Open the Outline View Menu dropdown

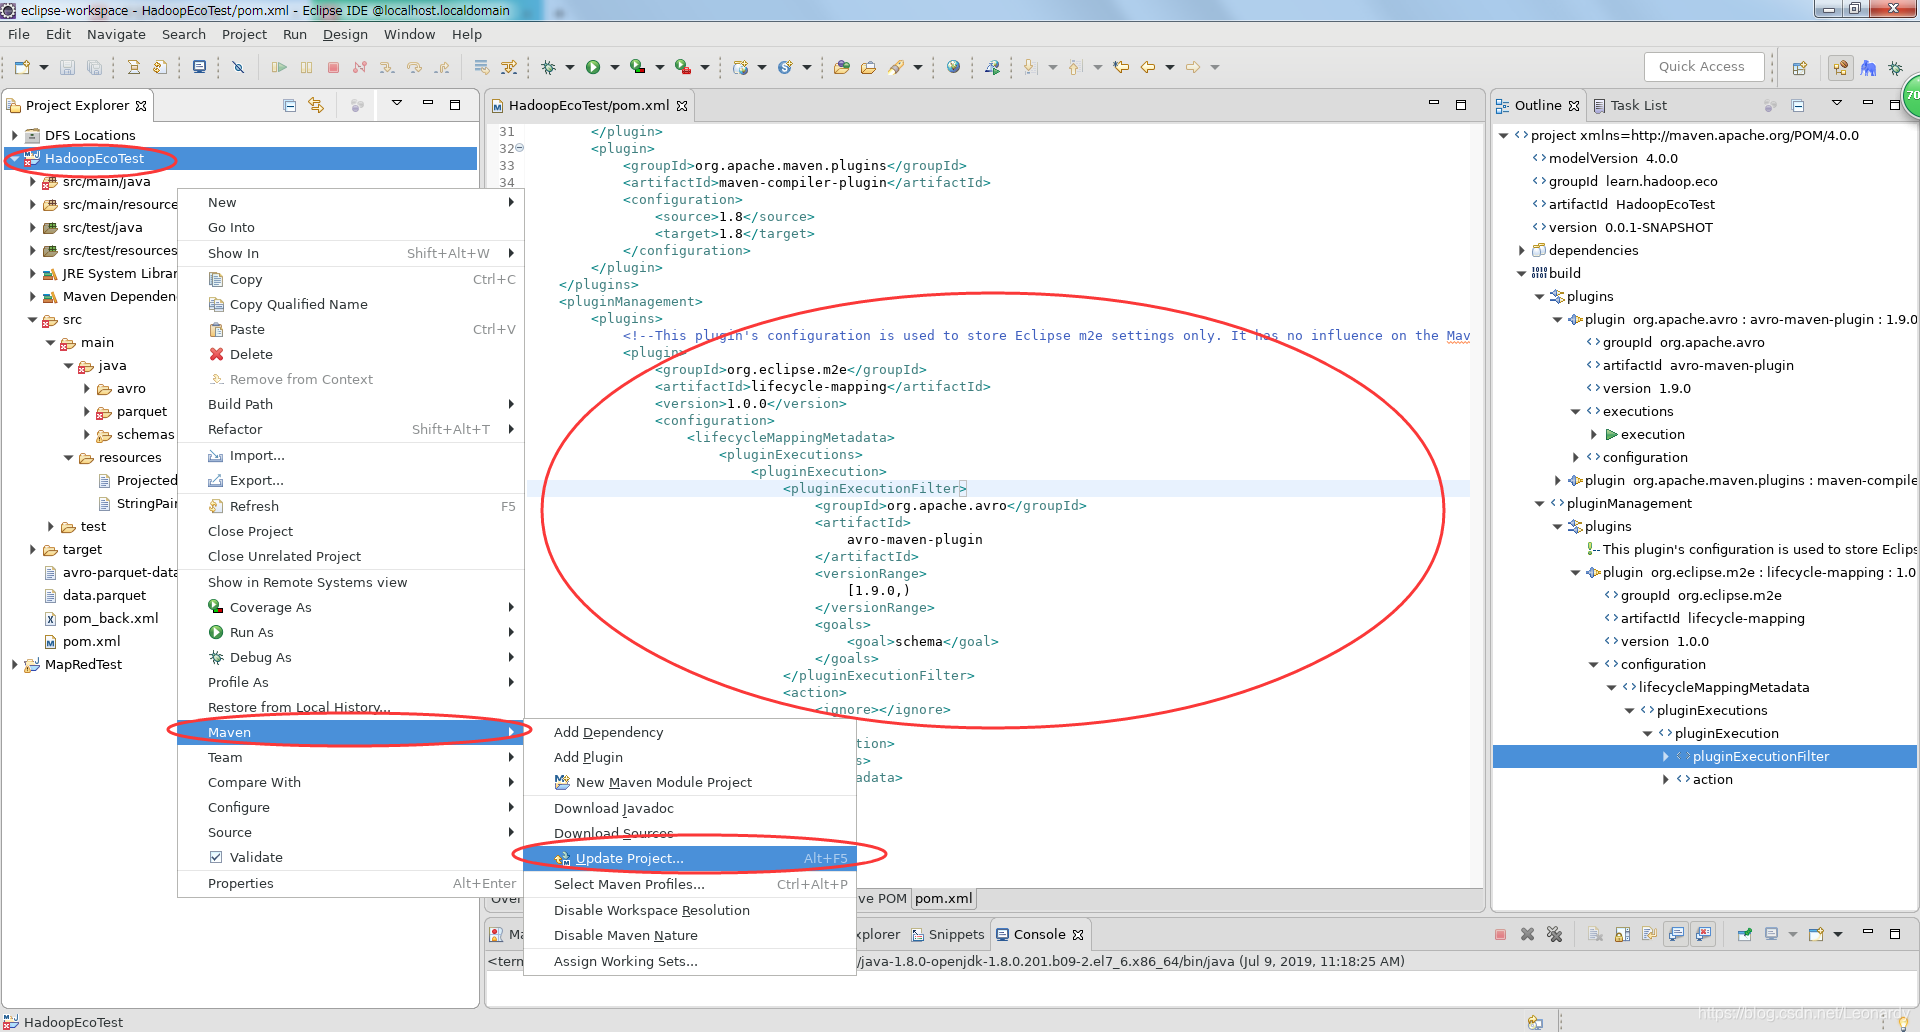pyautogui.click(x=1836, y=104)
